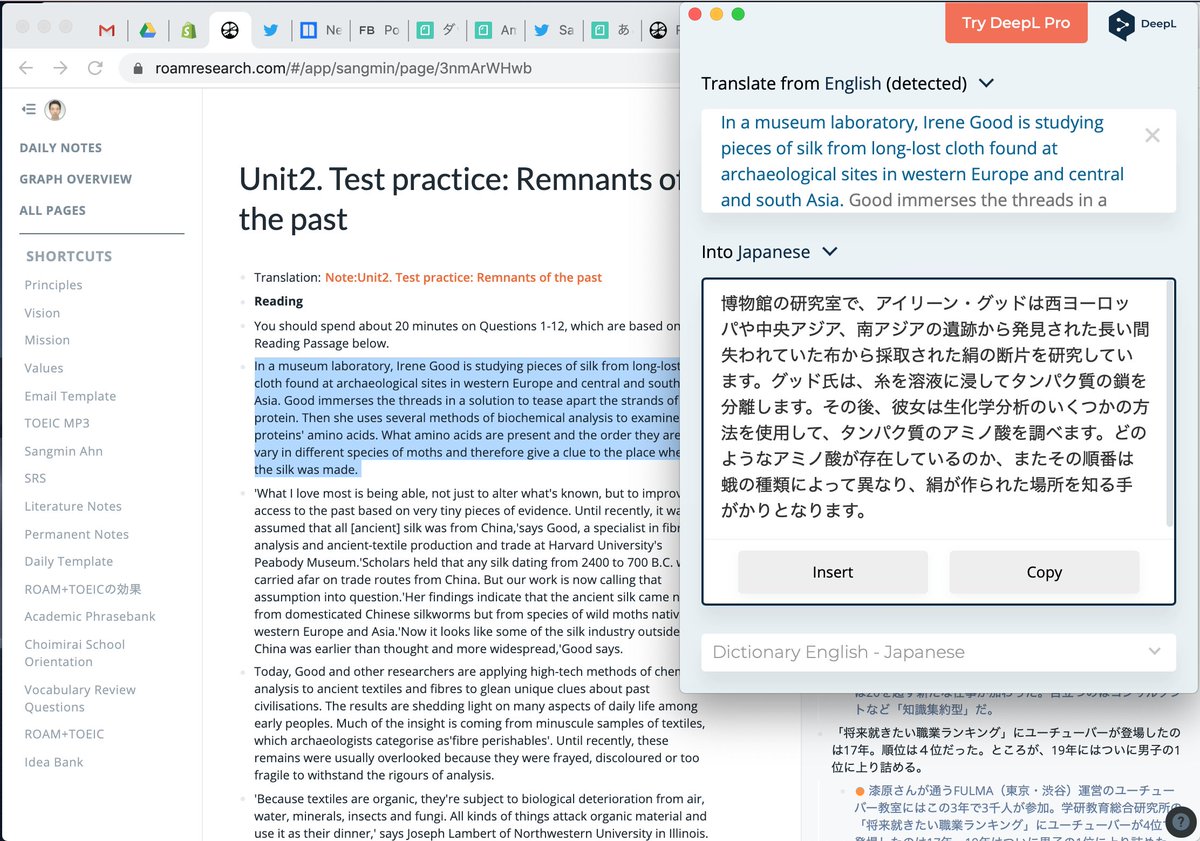Open Choimirai School Orientation shortcut

coord(75,653)
